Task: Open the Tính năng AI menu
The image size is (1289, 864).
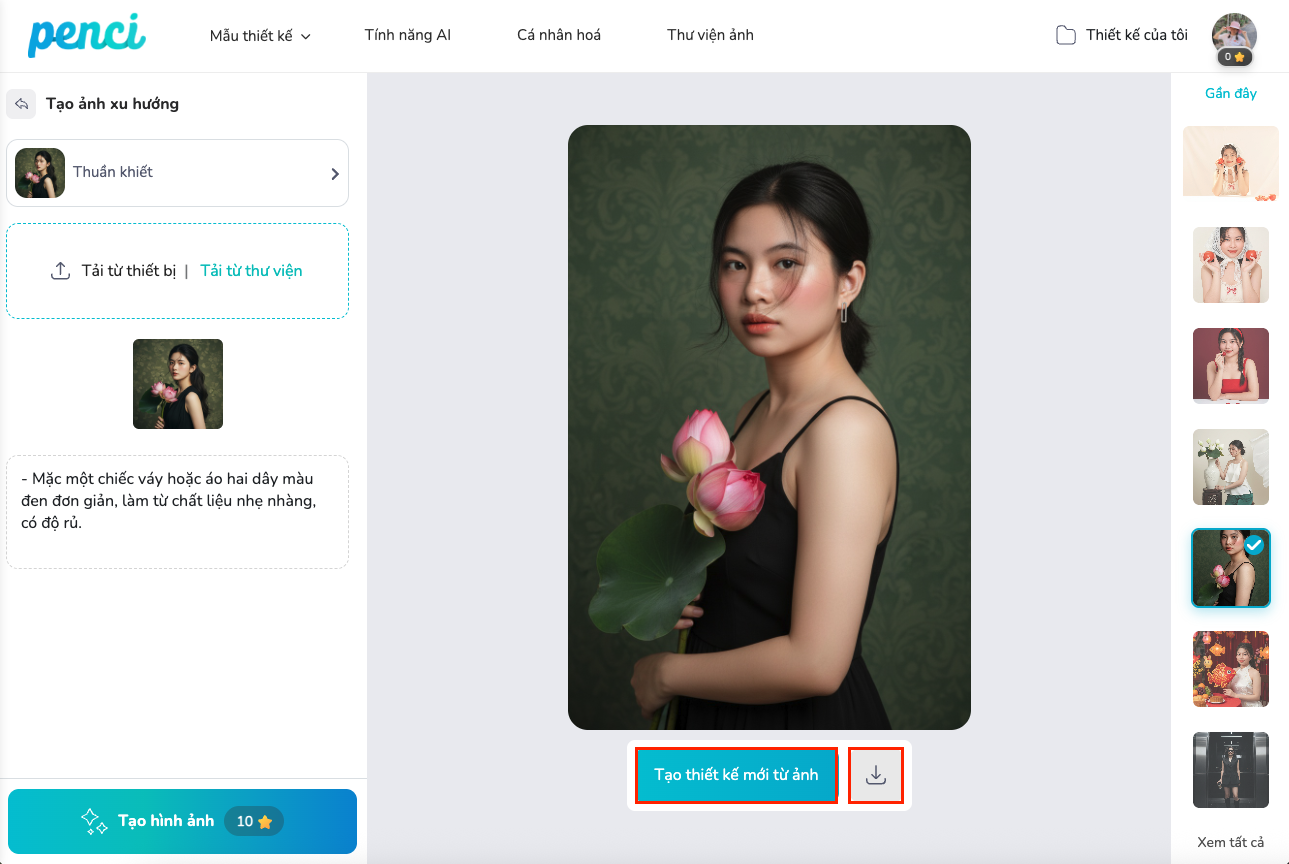Action: point(408,35)
